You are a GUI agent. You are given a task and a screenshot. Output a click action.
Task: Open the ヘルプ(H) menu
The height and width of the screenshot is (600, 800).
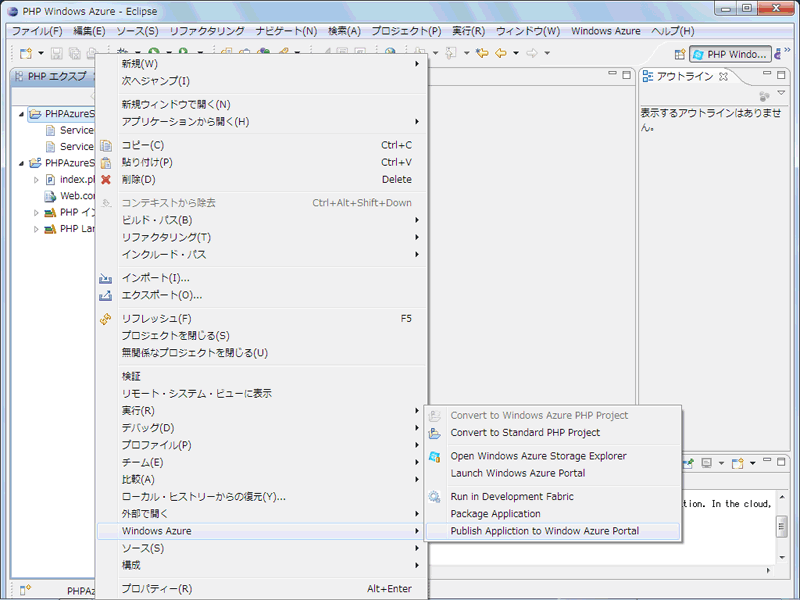(x=672, y=31)
